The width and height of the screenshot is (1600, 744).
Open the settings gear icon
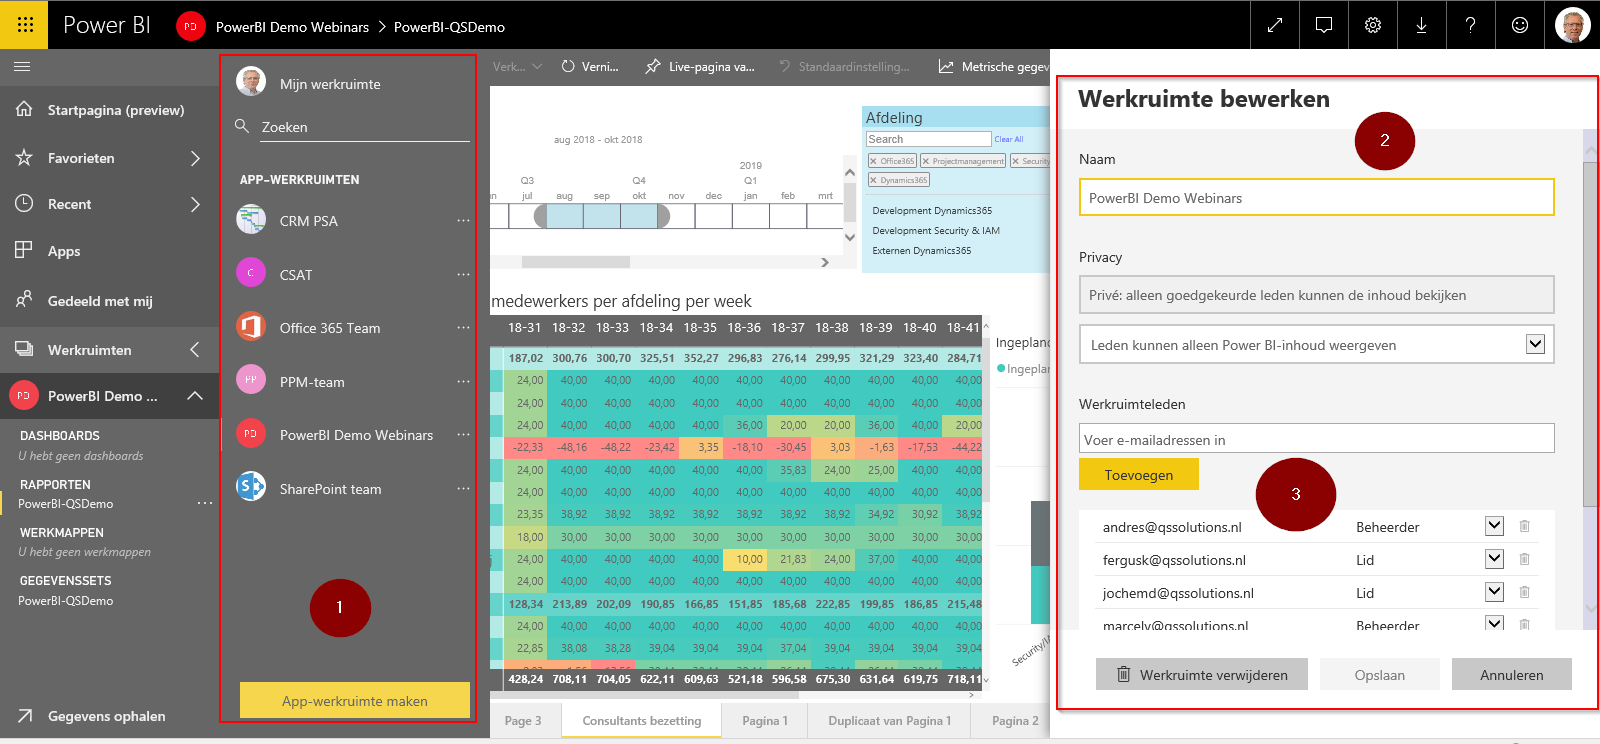tap(1373, 25)
